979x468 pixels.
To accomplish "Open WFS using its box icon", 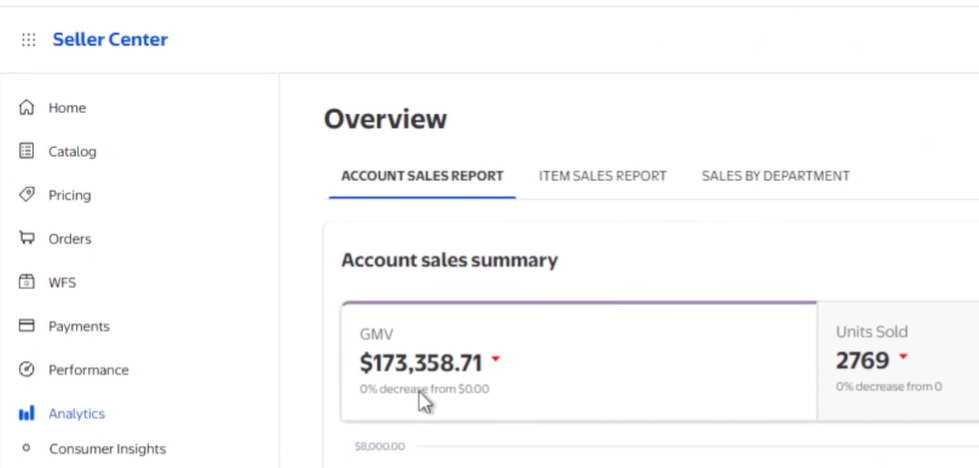I will [x=28, y=282].
